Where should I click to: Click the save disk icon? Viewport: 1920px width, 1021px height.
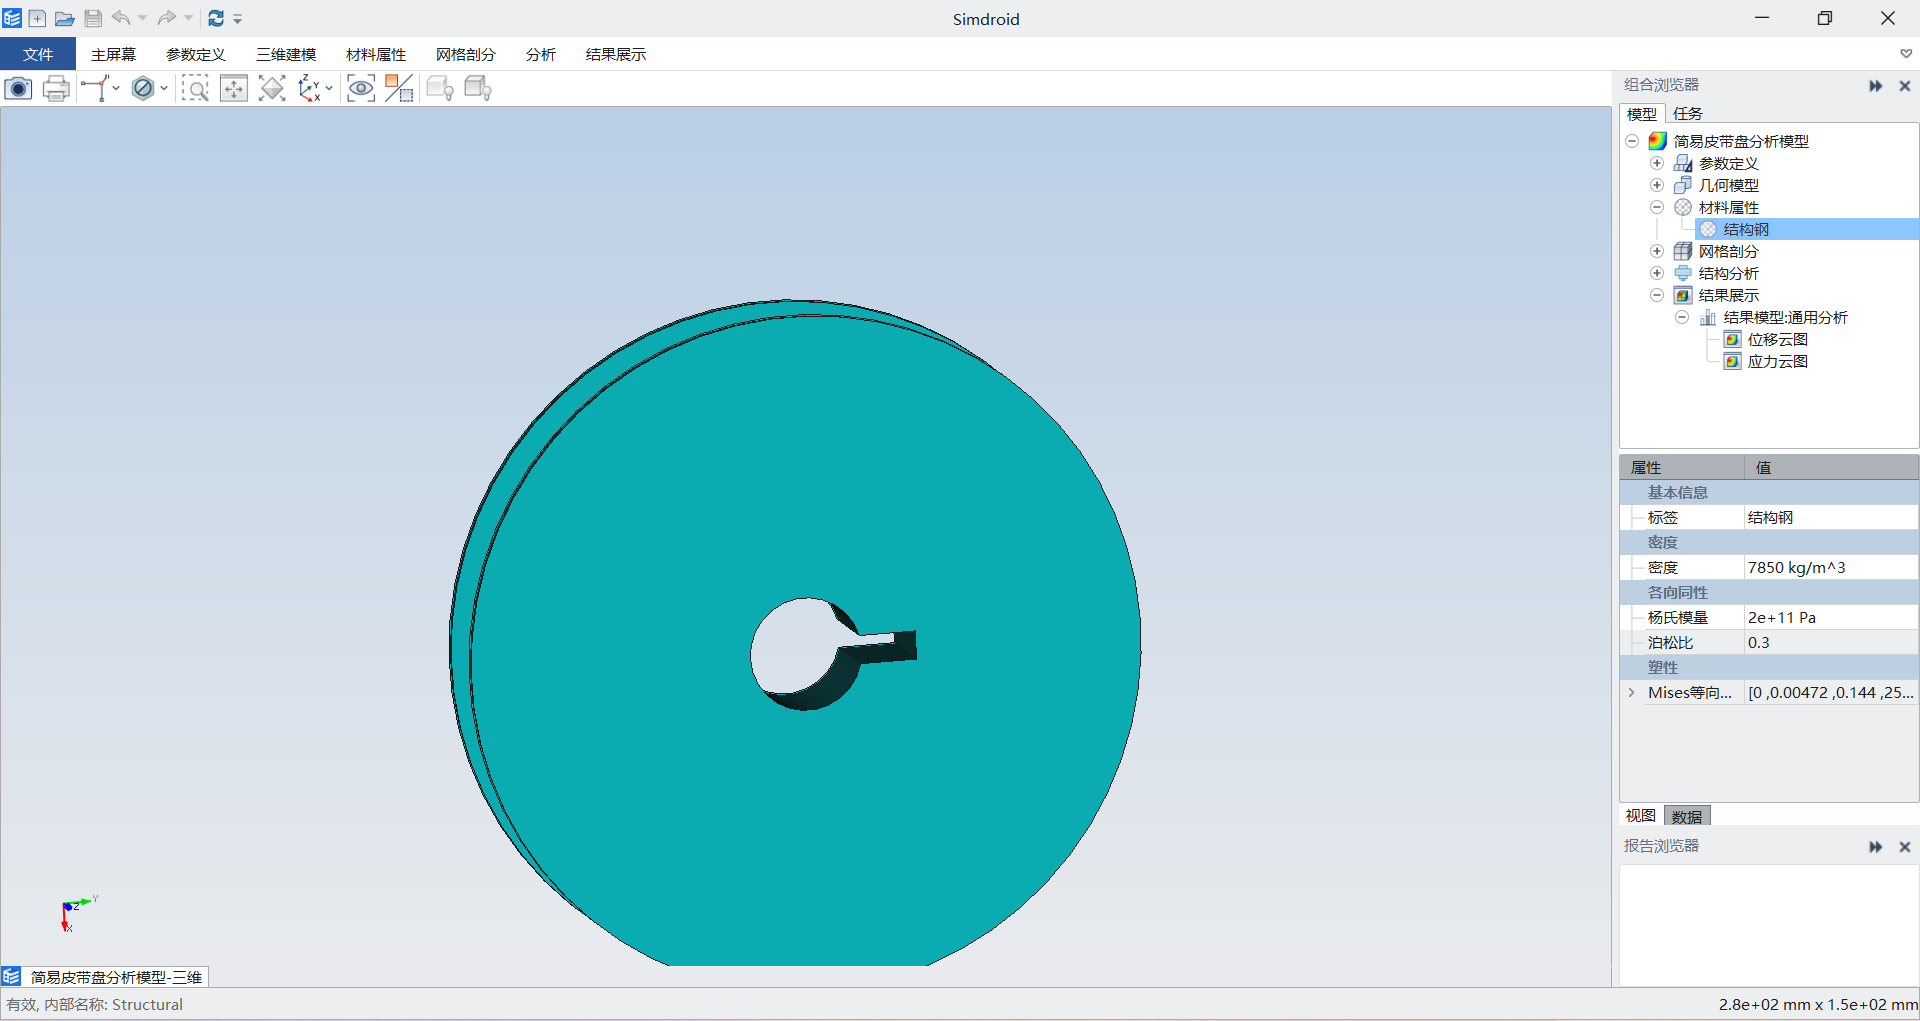click(93, 18)
